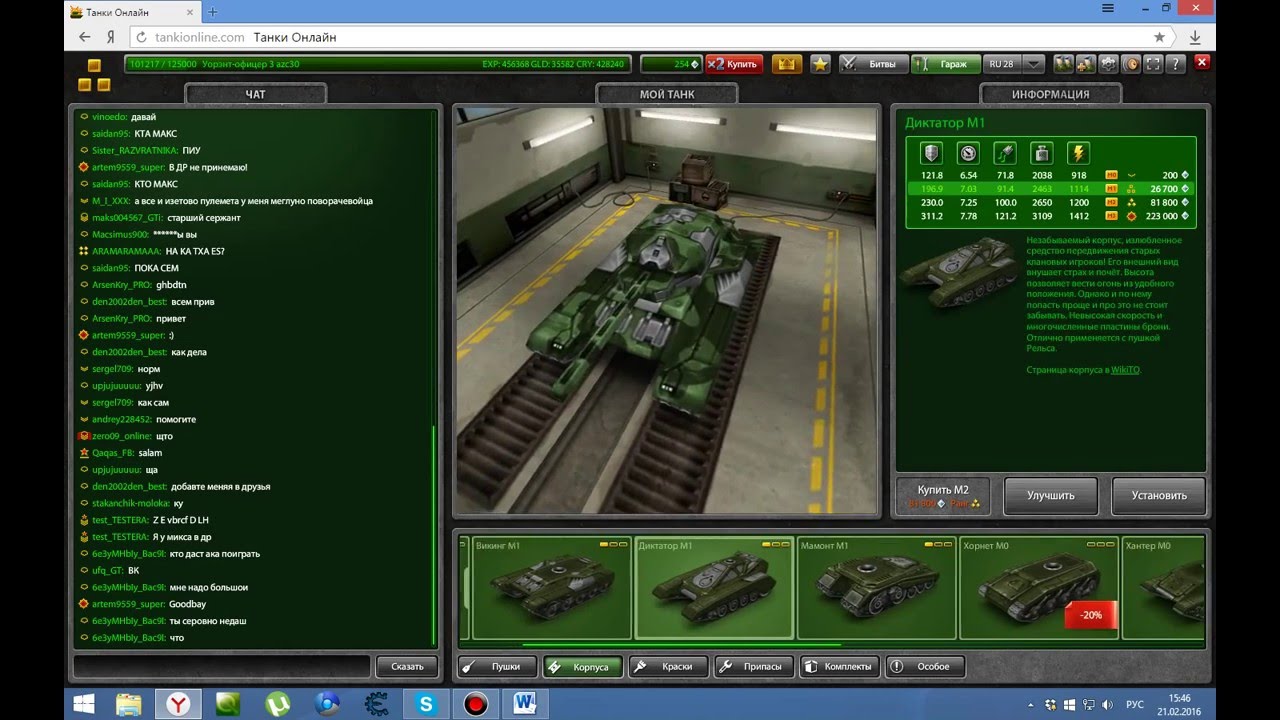Click the yellow squares icon above chat
This screenshot has height=720, width=1280.
[x=96, y=75]
